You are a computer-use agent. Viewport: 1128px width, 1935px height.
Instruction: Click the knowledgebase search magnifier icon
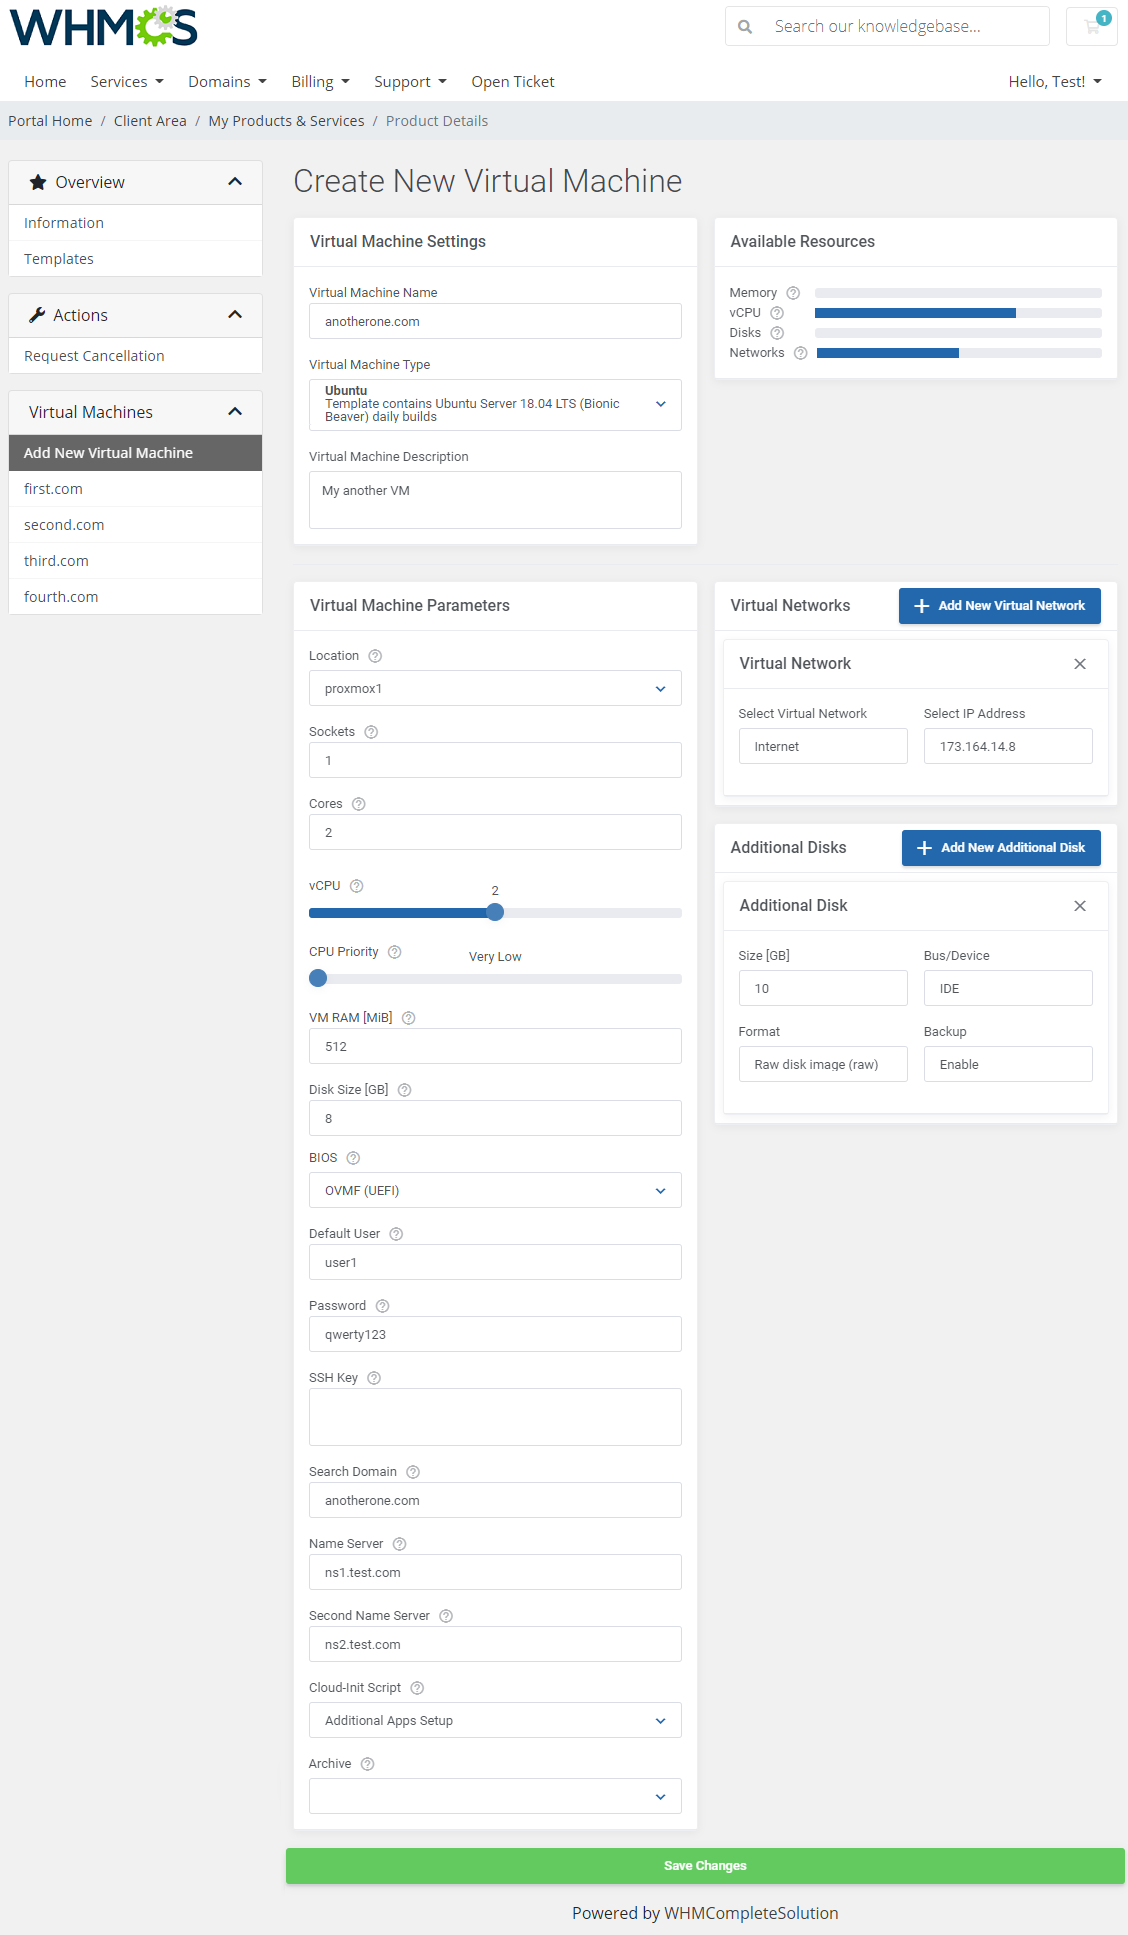click(745, 27)
